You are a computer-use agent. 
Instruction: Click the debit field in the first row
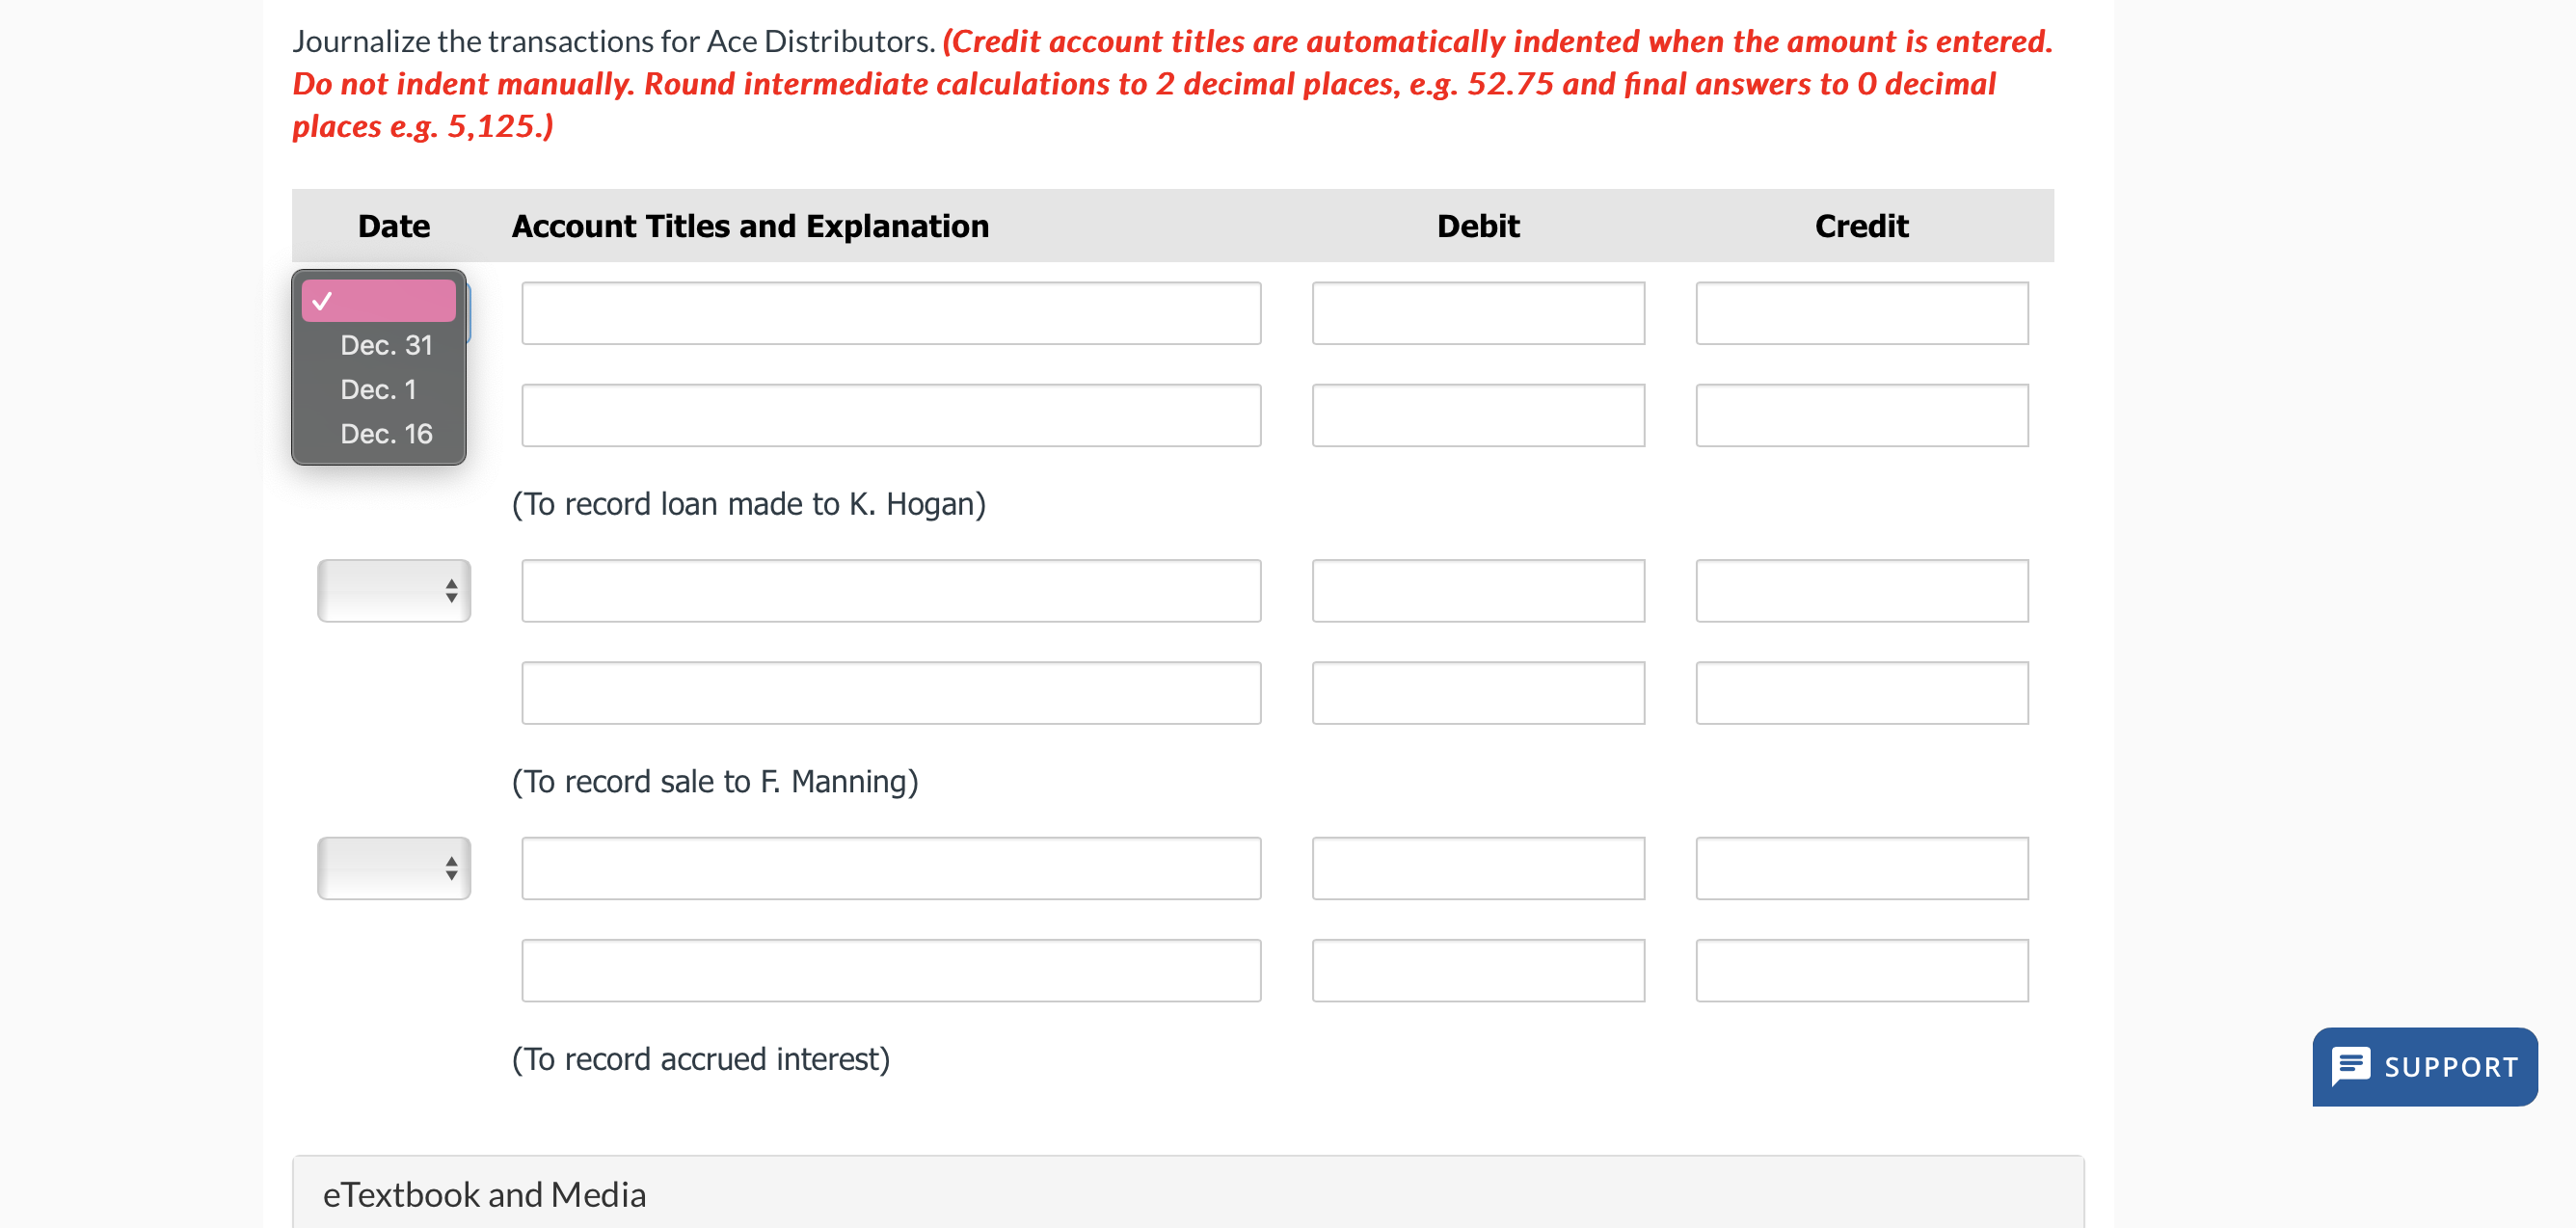click(x=1477, y=313)
